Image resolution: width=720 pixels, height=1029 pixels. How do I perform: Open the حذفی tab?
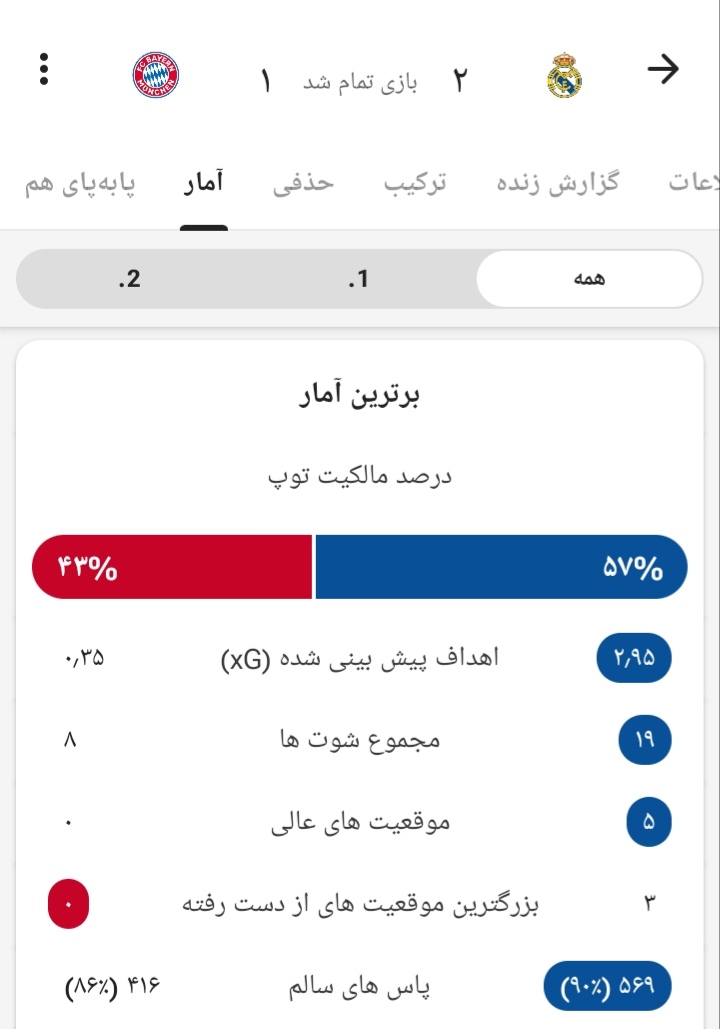303,182
